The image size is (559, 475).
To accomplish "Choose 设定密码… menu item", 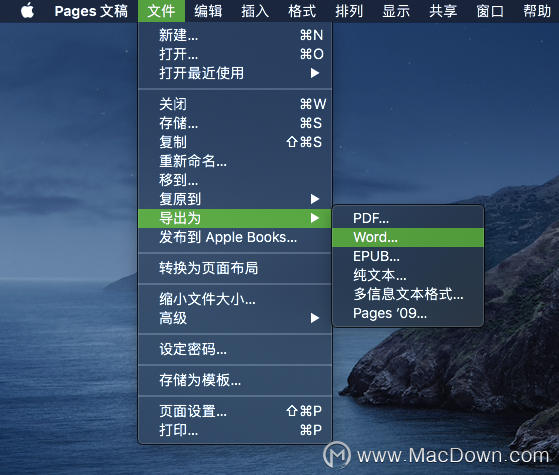I will tap(235, 349).
